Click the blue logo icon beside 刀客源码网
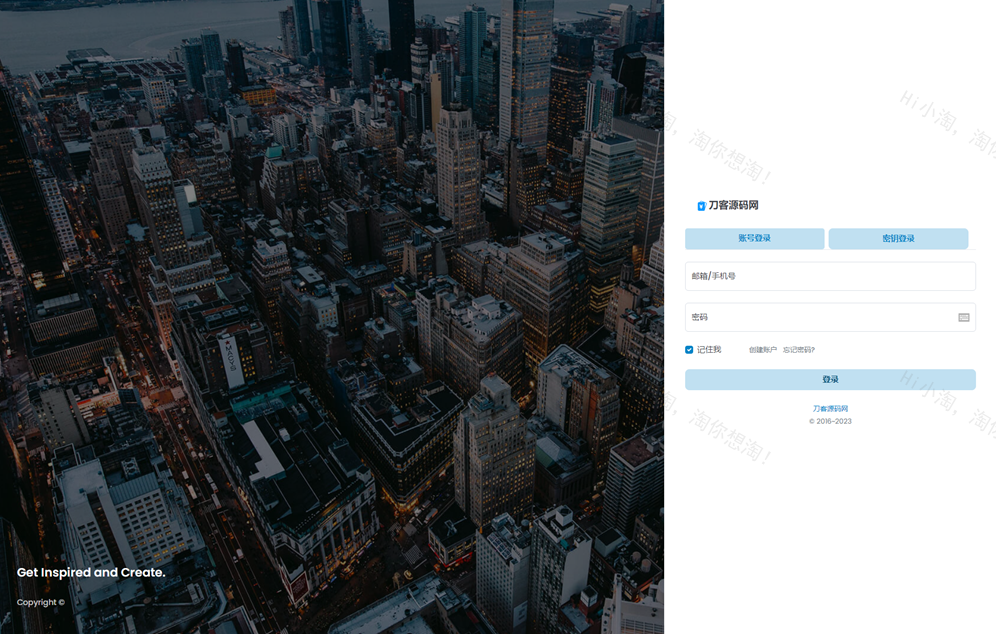Viewport: 996px width, 634px height. [701, 206]
